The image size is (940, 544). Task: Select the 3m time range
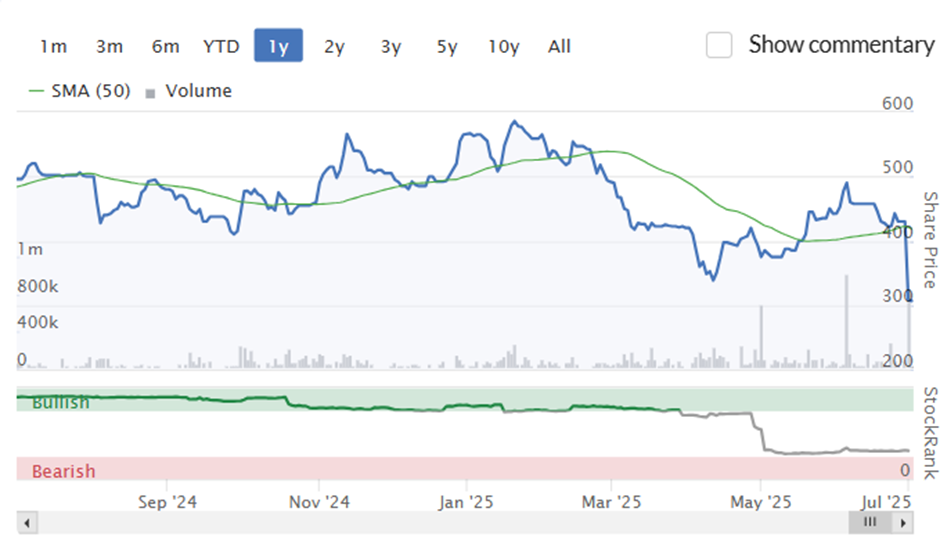pyautogui.click(x=109, y=46)
